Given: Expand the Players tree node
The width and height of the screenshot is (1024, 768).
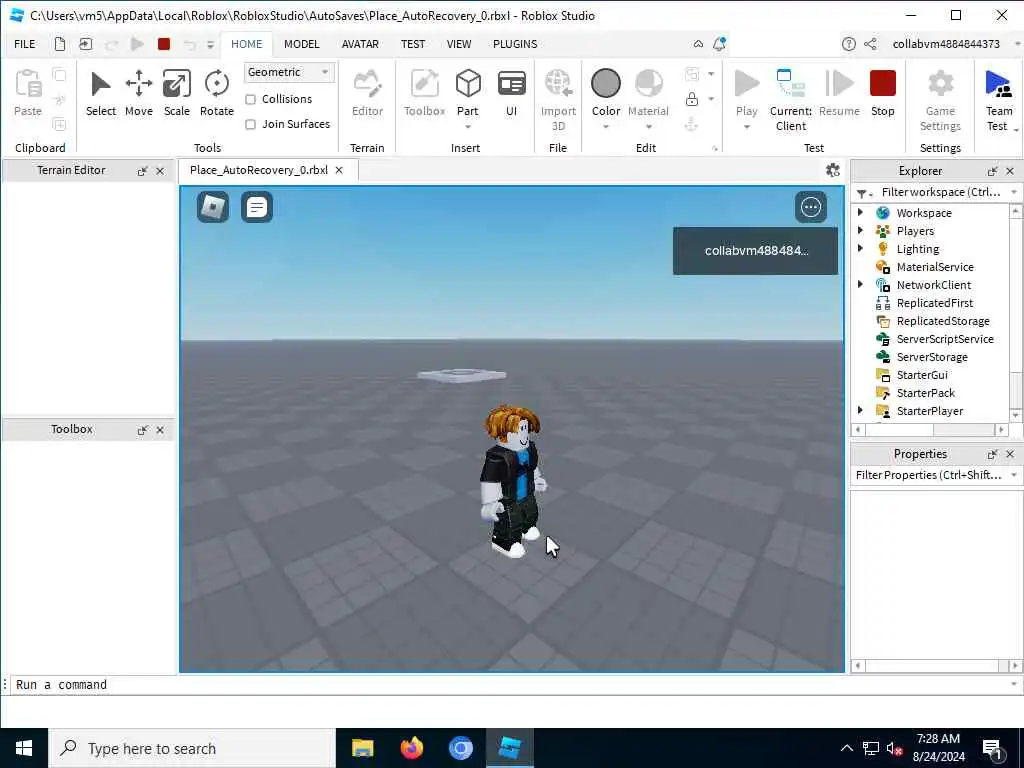Looking at the screenshot, I should (x=860, y=230).
